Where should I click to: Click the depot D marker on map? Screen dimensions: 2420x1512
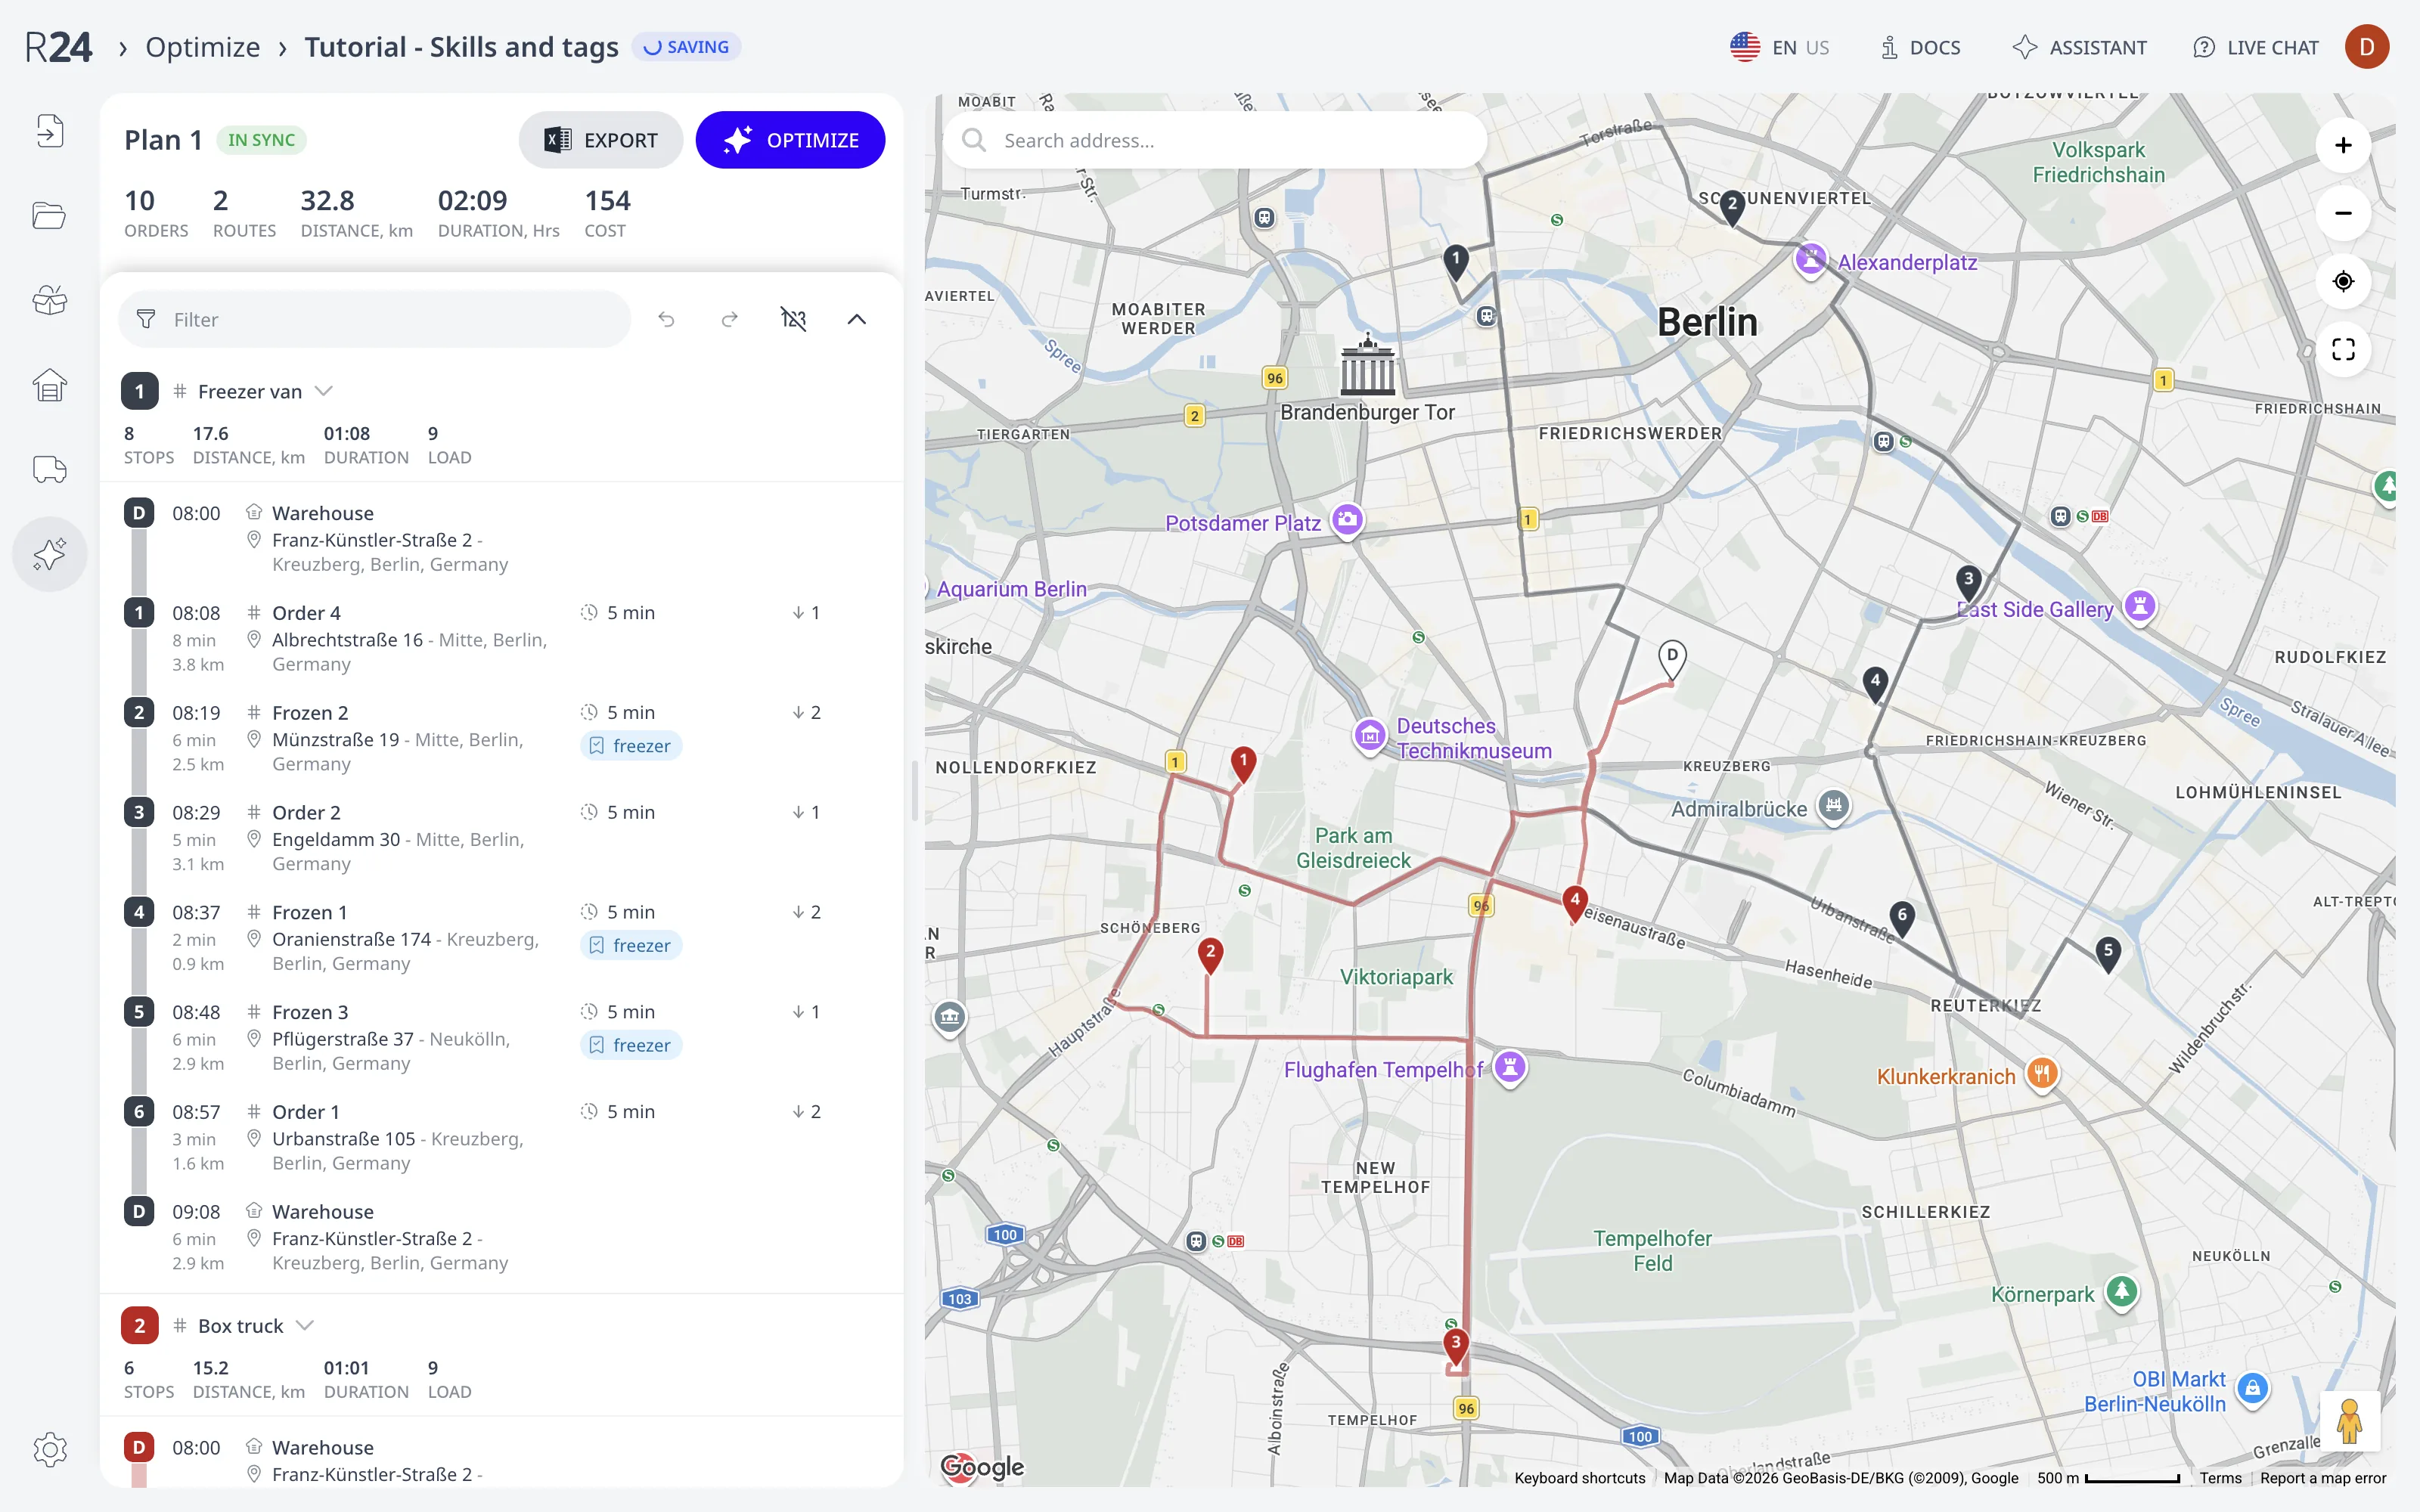pyautogui.click(x=1672, y=659)
